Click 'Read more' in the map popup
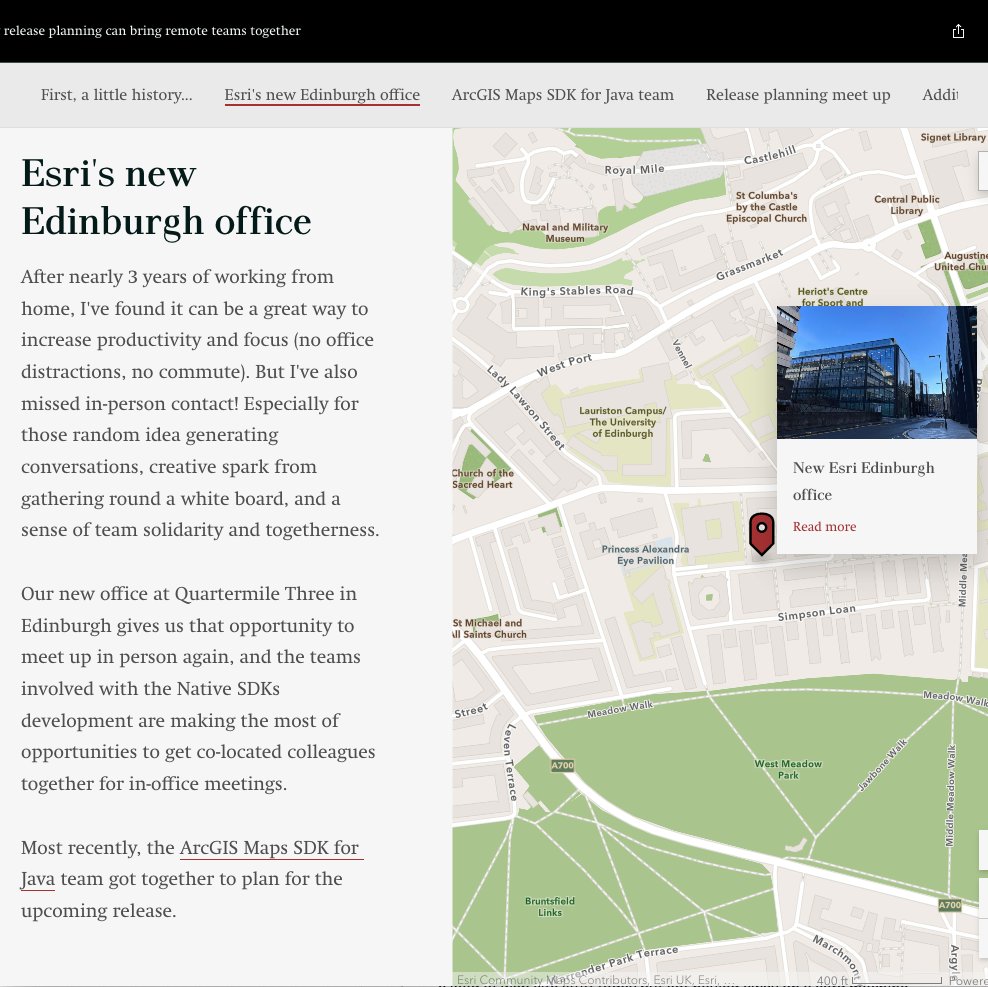 tap(824, 526)
